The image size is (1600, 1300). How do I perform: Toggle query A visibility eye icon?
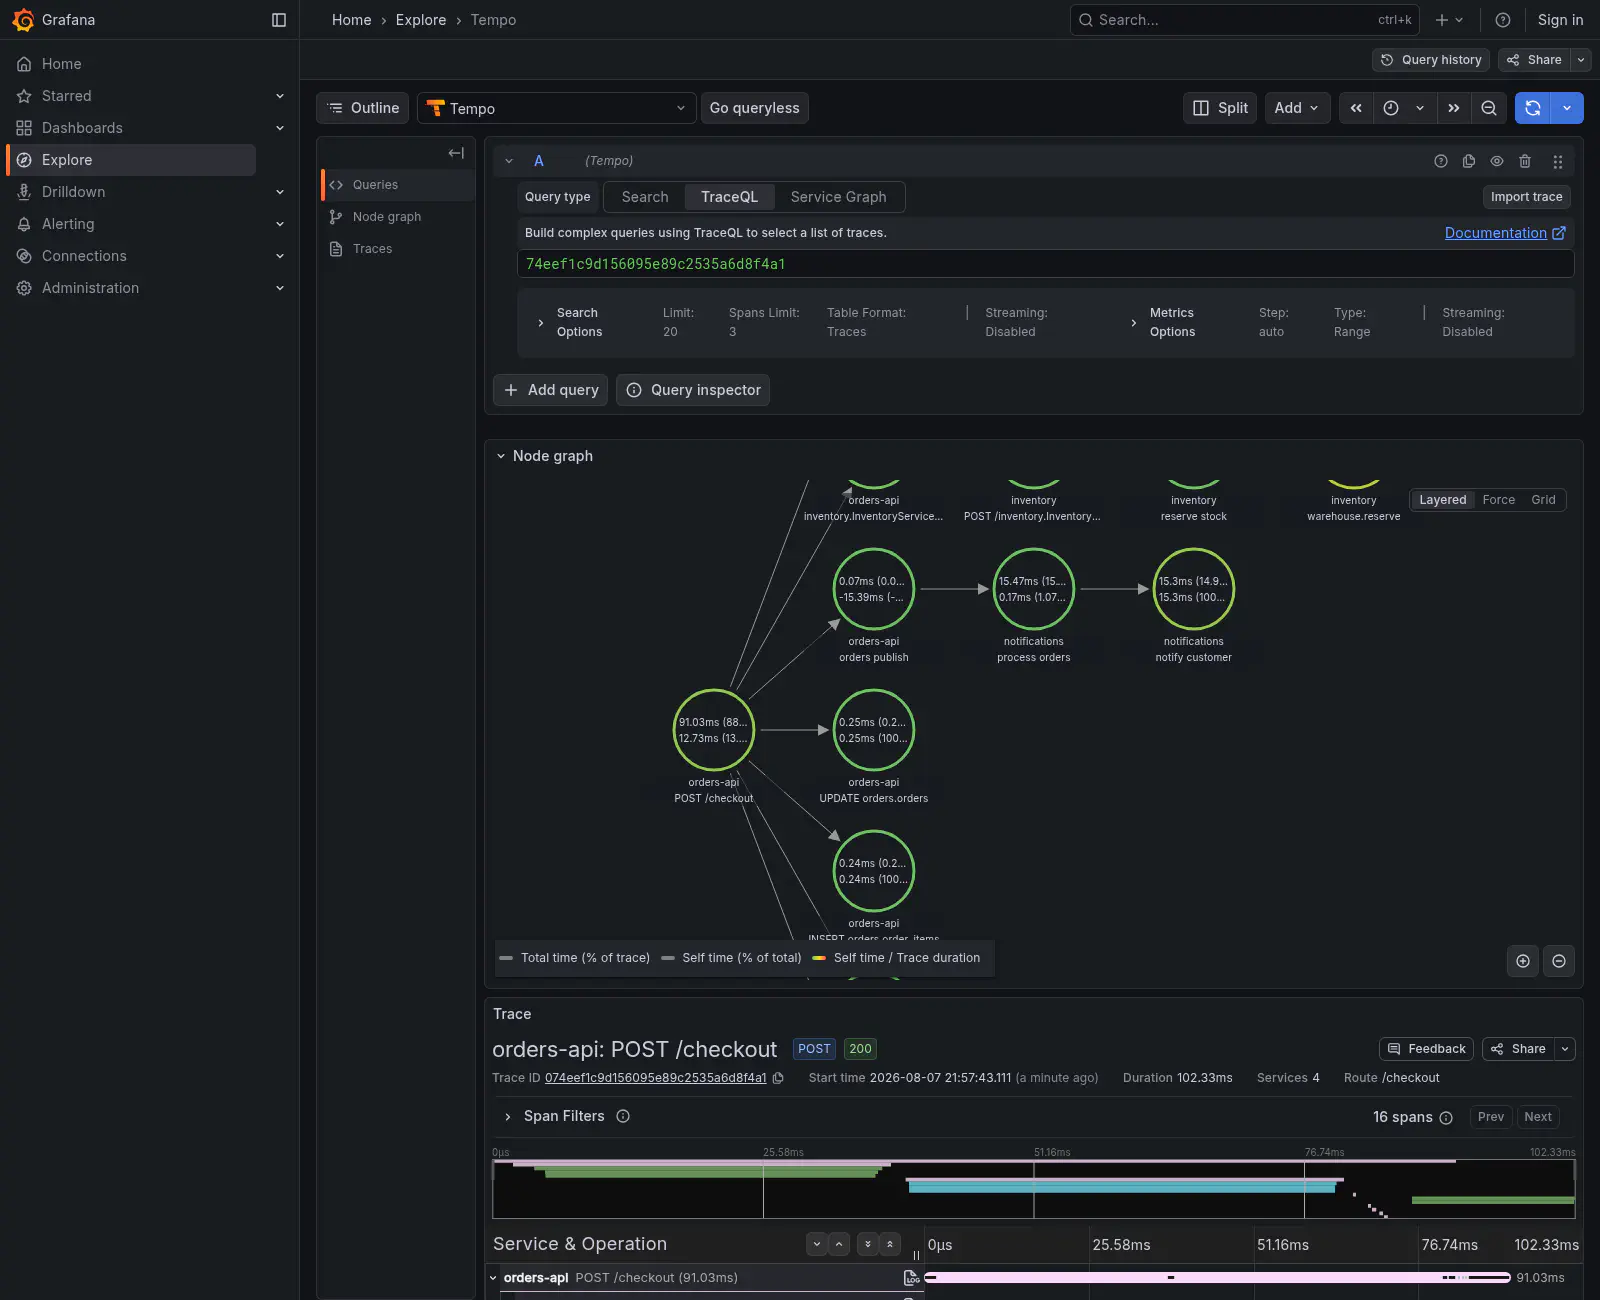coord(1497,161)
